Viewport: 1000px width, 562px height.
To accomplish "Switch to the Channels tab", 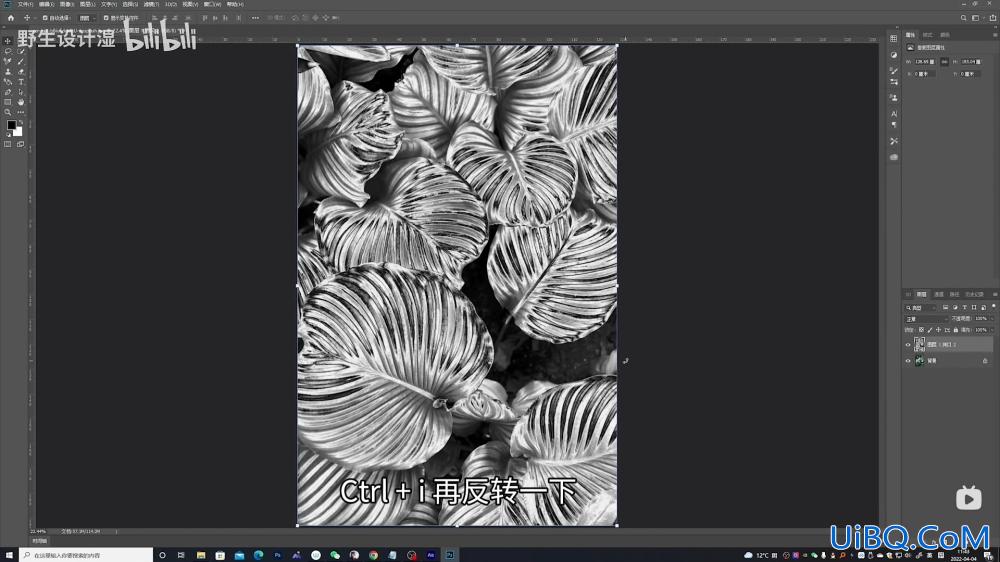I will 939,294.
